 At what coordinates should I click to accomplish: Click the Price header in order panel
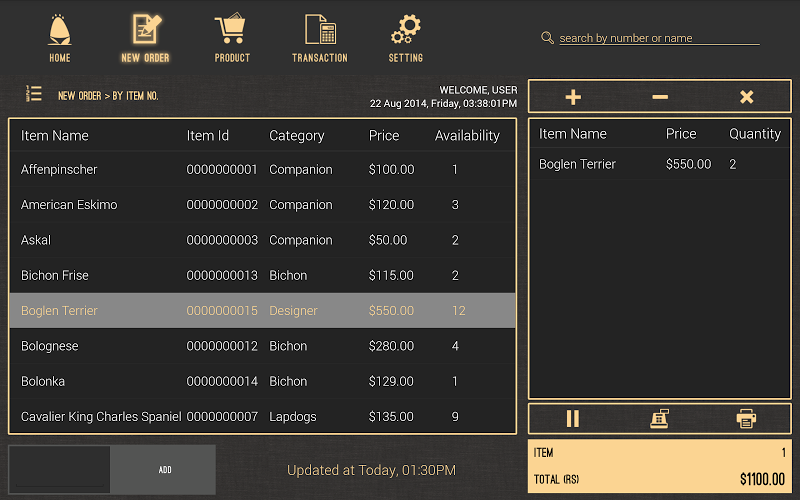[681, 134]
